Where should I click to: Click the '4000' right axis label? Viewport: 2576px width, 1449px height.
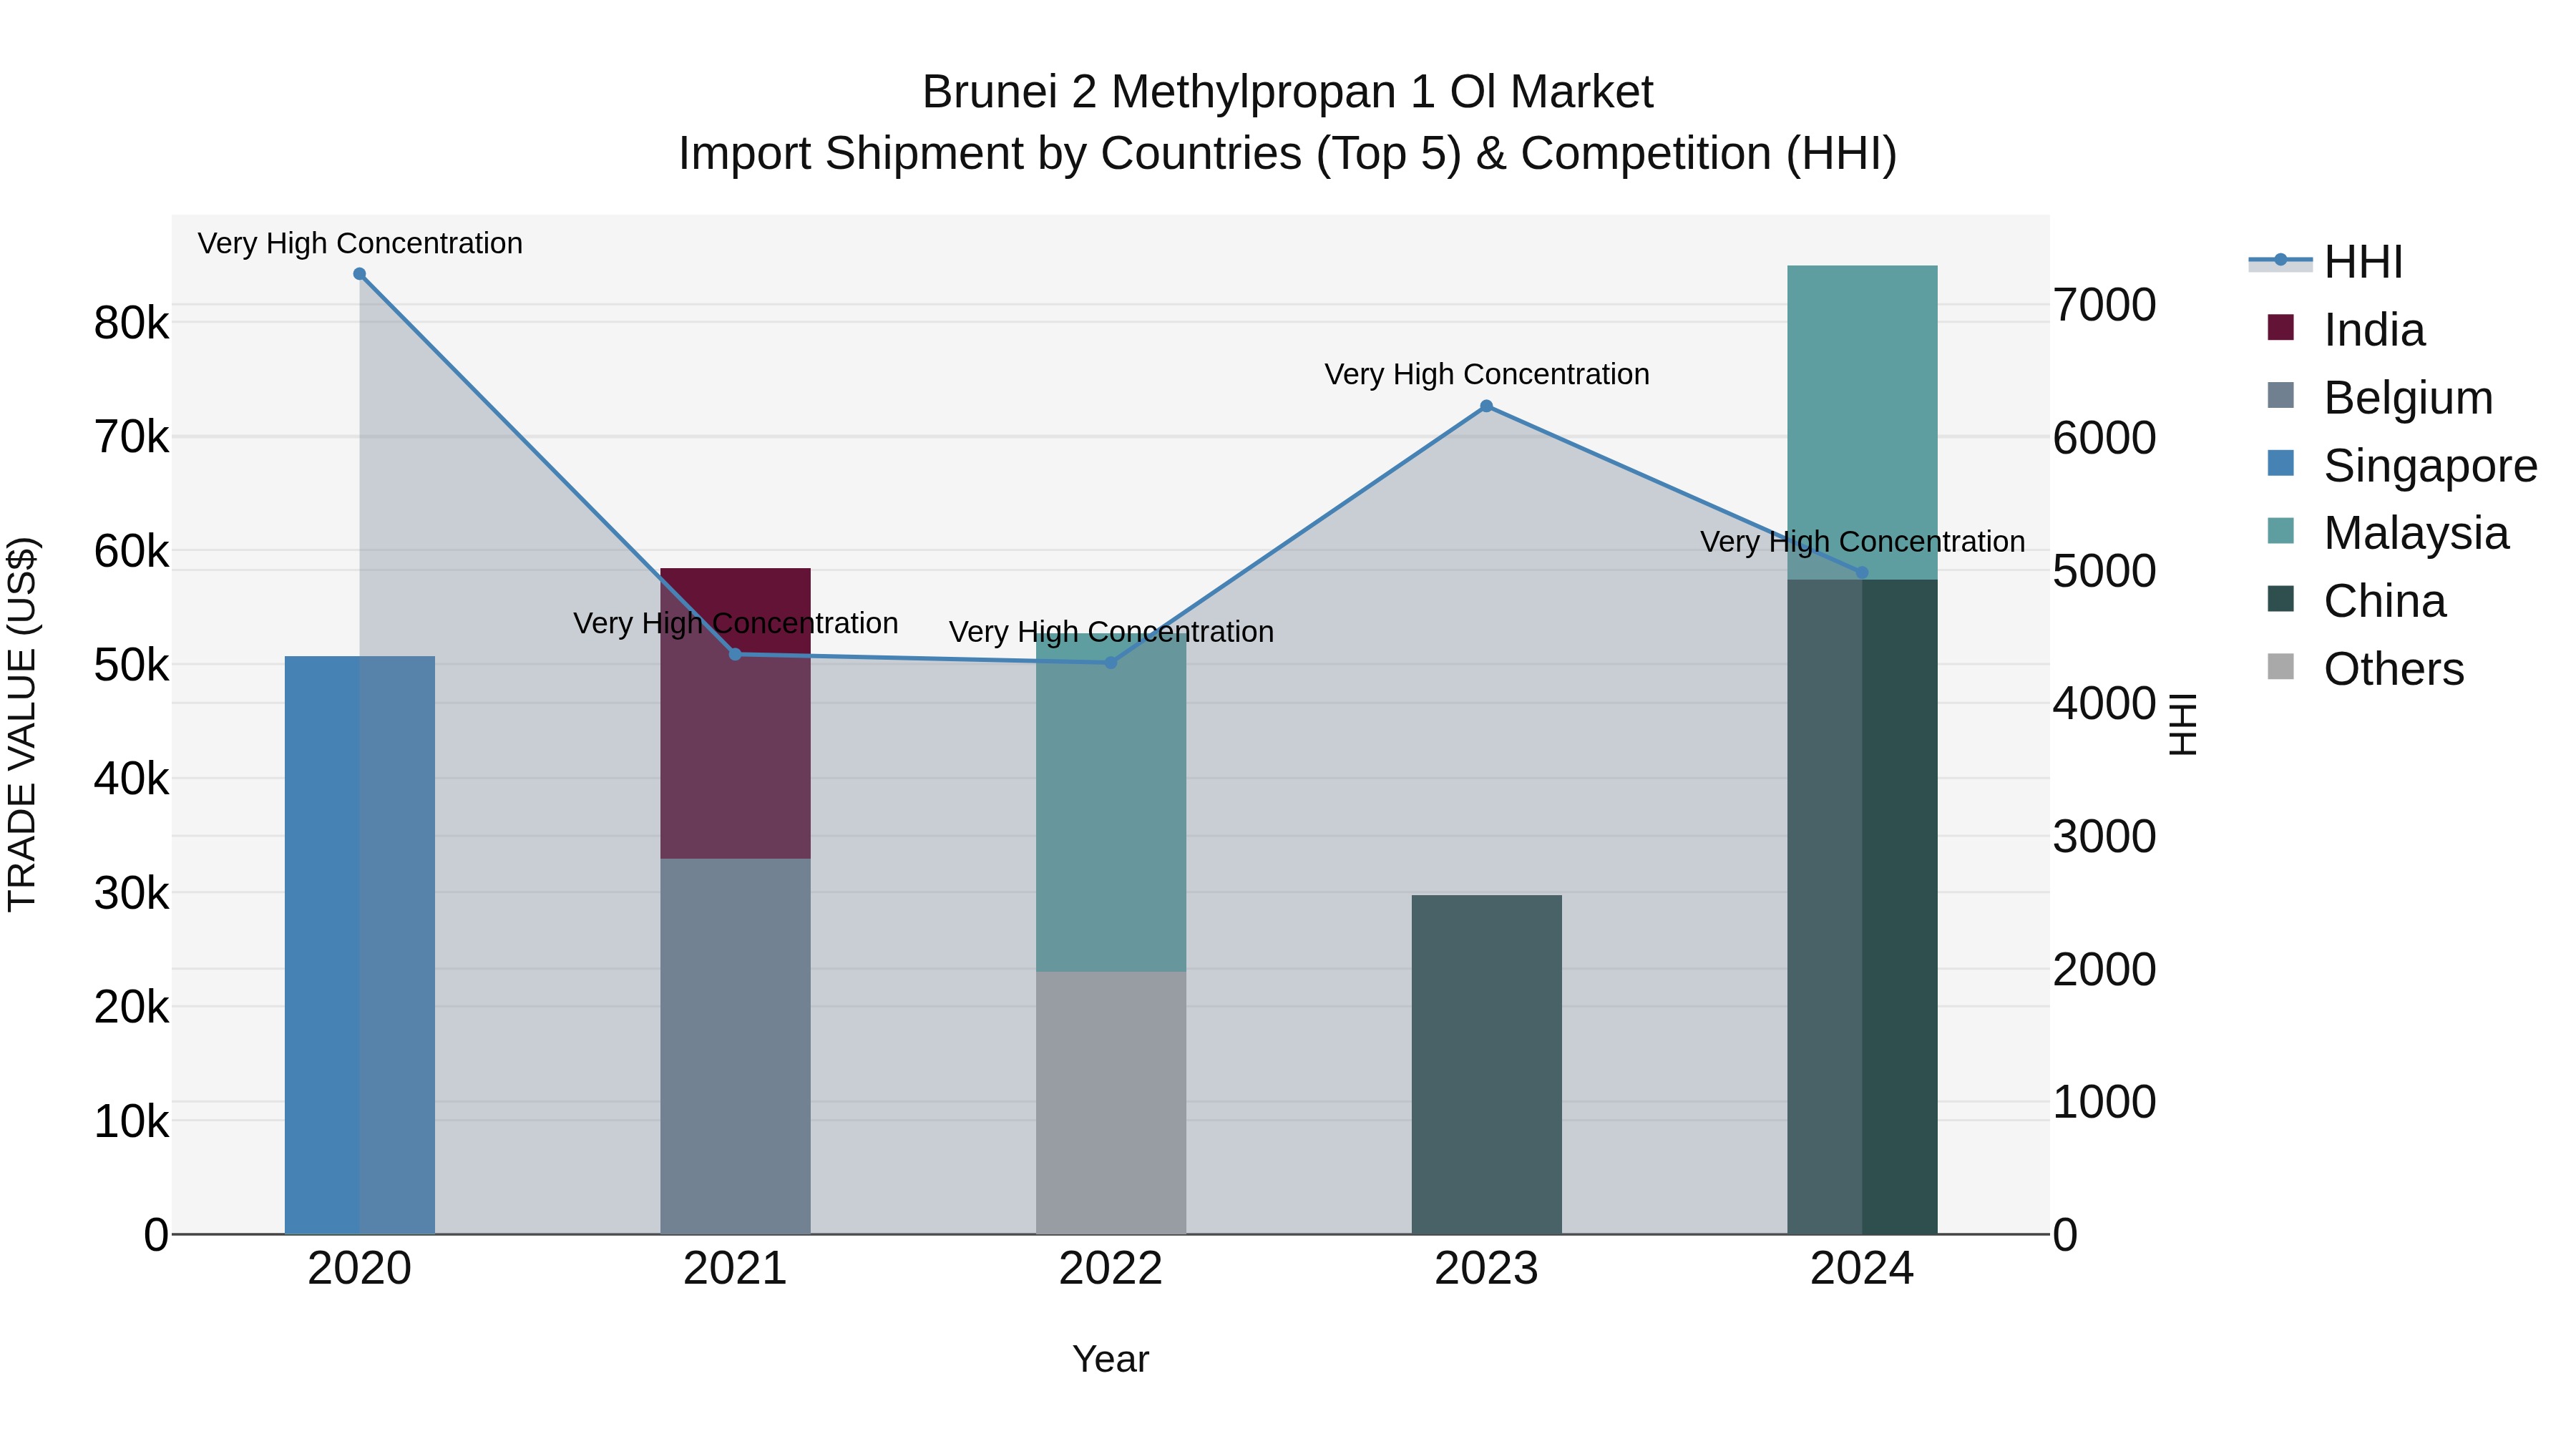point(2105,704)
